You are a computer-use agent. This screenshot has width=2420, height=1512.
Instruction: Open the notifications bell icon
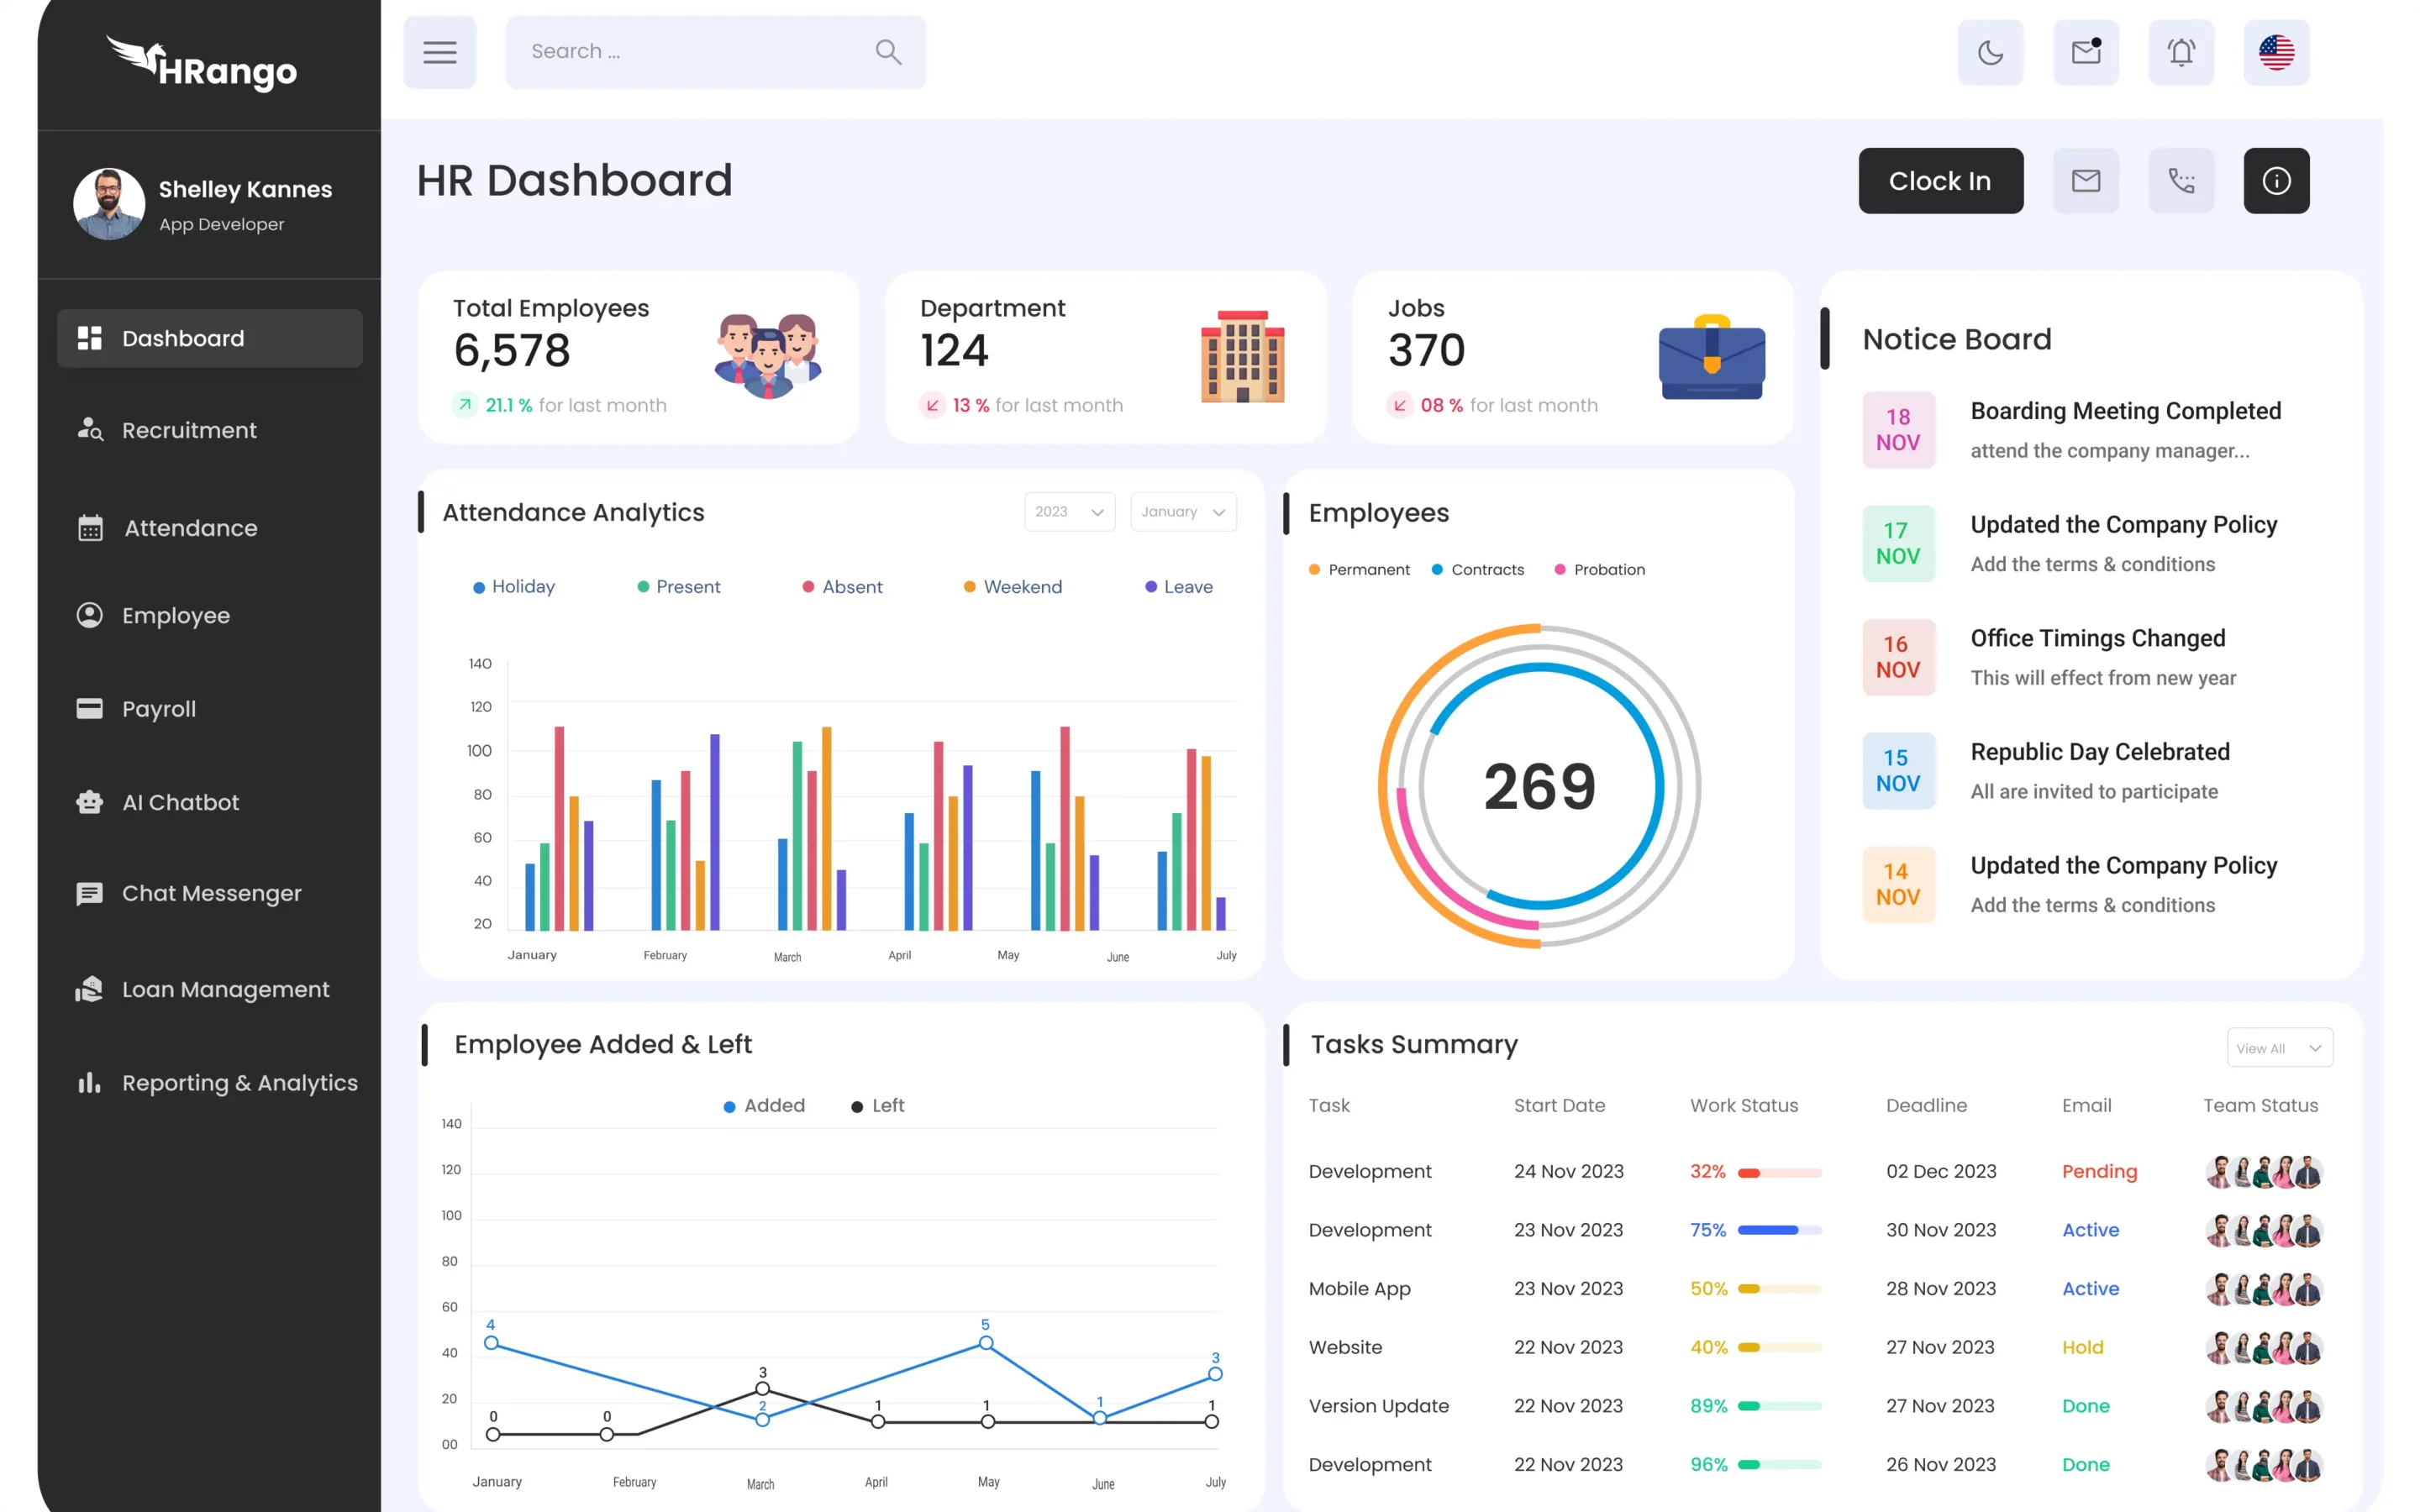tap(2181, 52)
